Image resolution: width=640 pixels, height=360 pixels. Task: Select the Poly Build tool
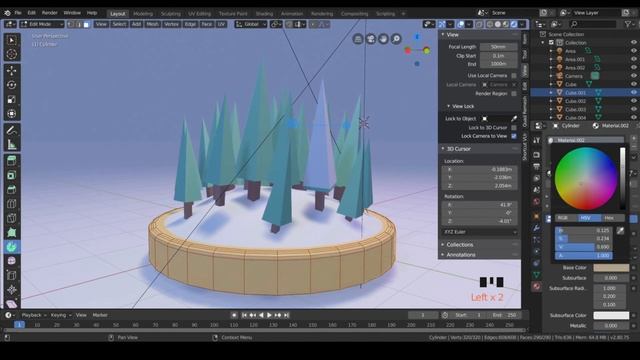coord(11,232)
